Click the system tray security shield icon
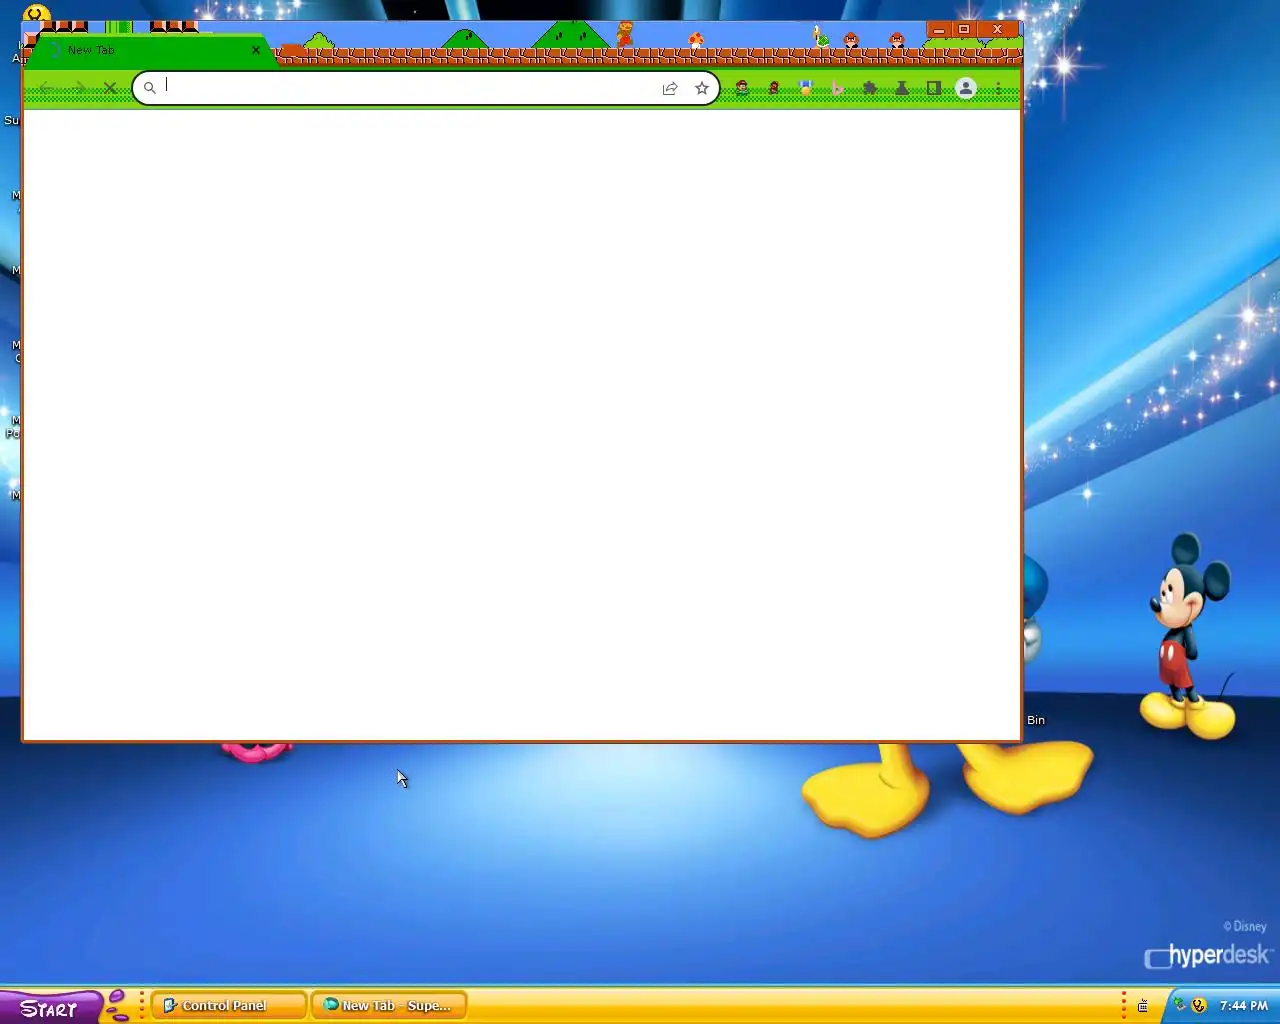This screenshot has height=1024, width=1280. pos(1199,1005)
